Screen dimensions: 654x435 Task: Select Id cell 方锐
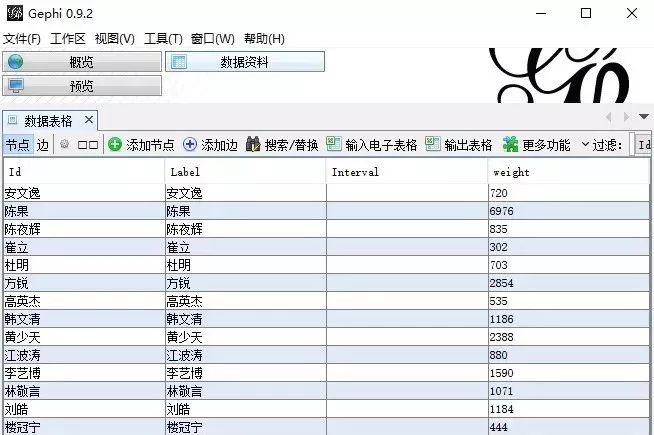[84, 283]
